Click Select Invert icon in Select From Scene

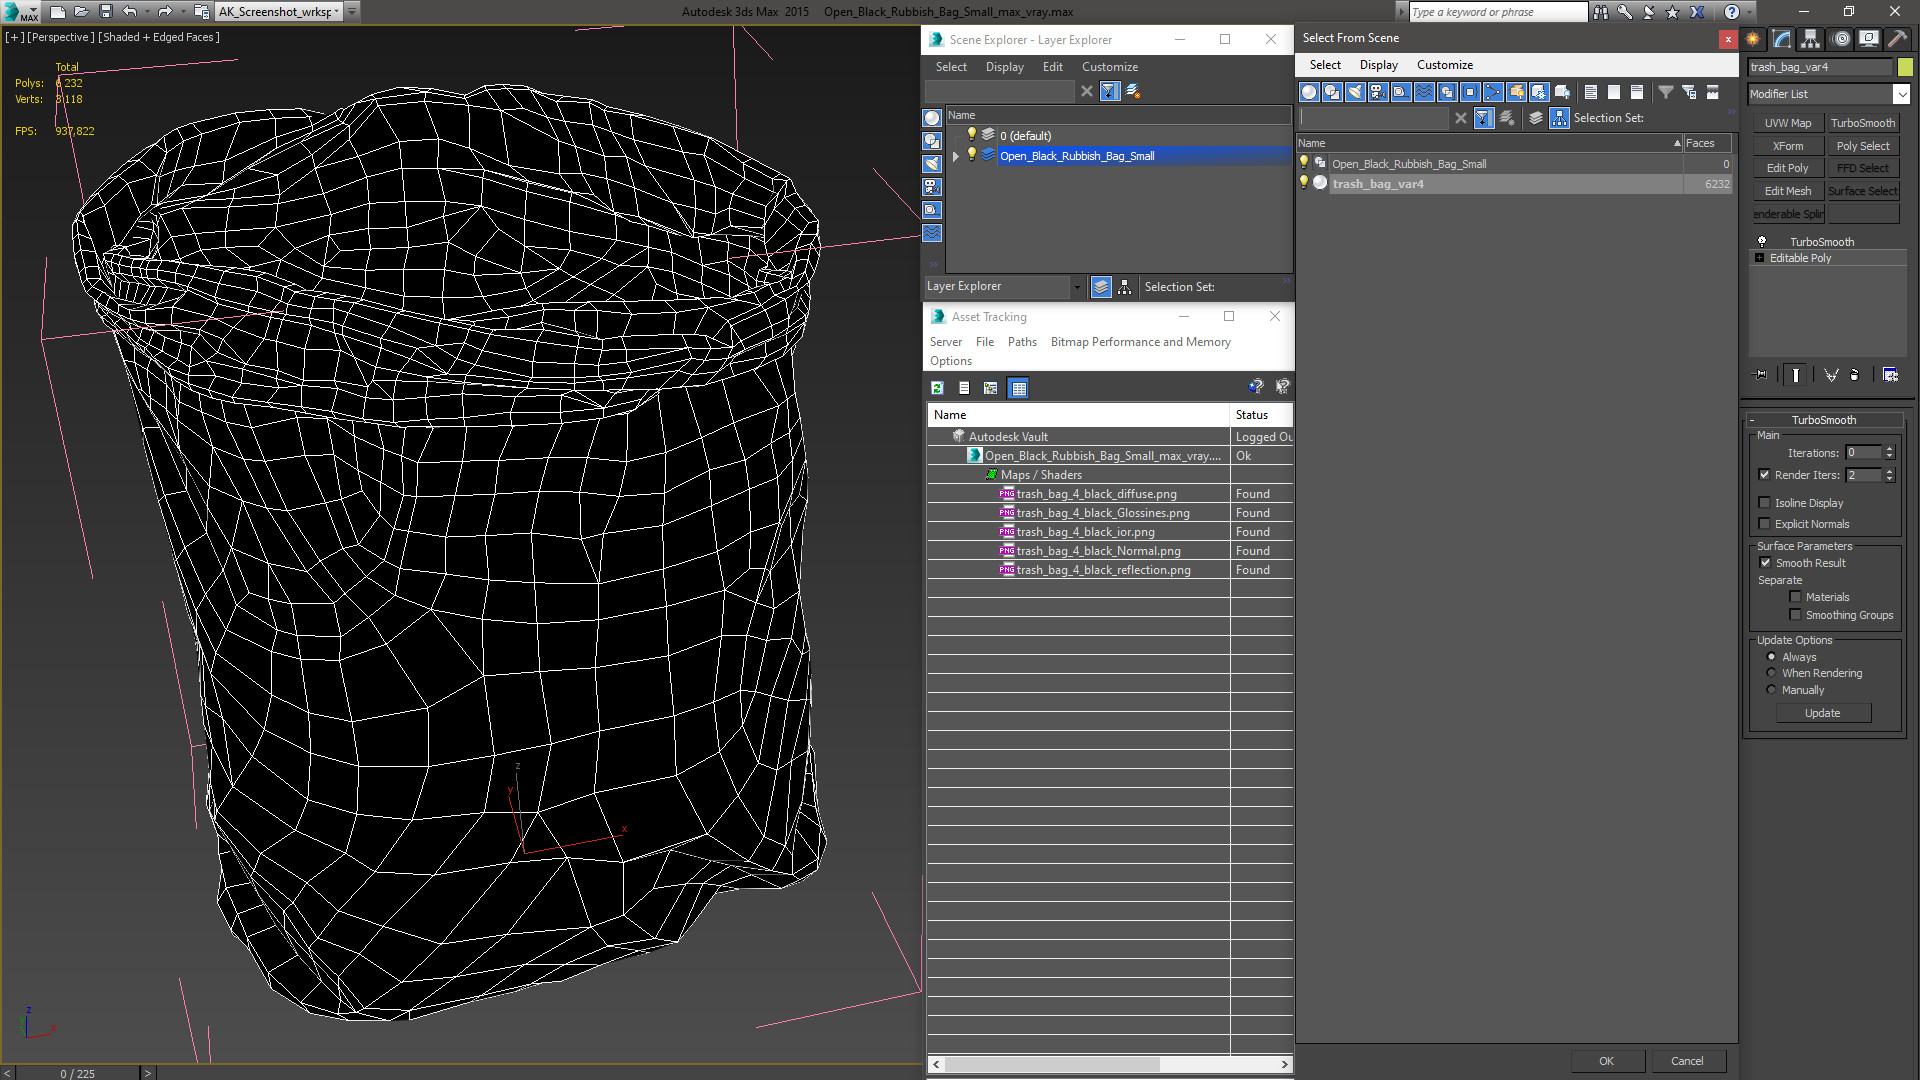click(x=1637, y=92)
